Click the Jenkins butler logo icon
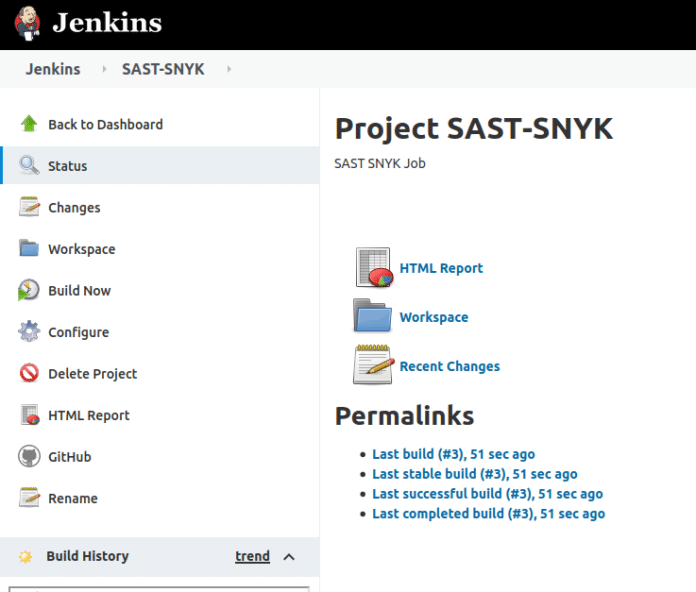This screenshot has width=696, height=592. (27, 23)
